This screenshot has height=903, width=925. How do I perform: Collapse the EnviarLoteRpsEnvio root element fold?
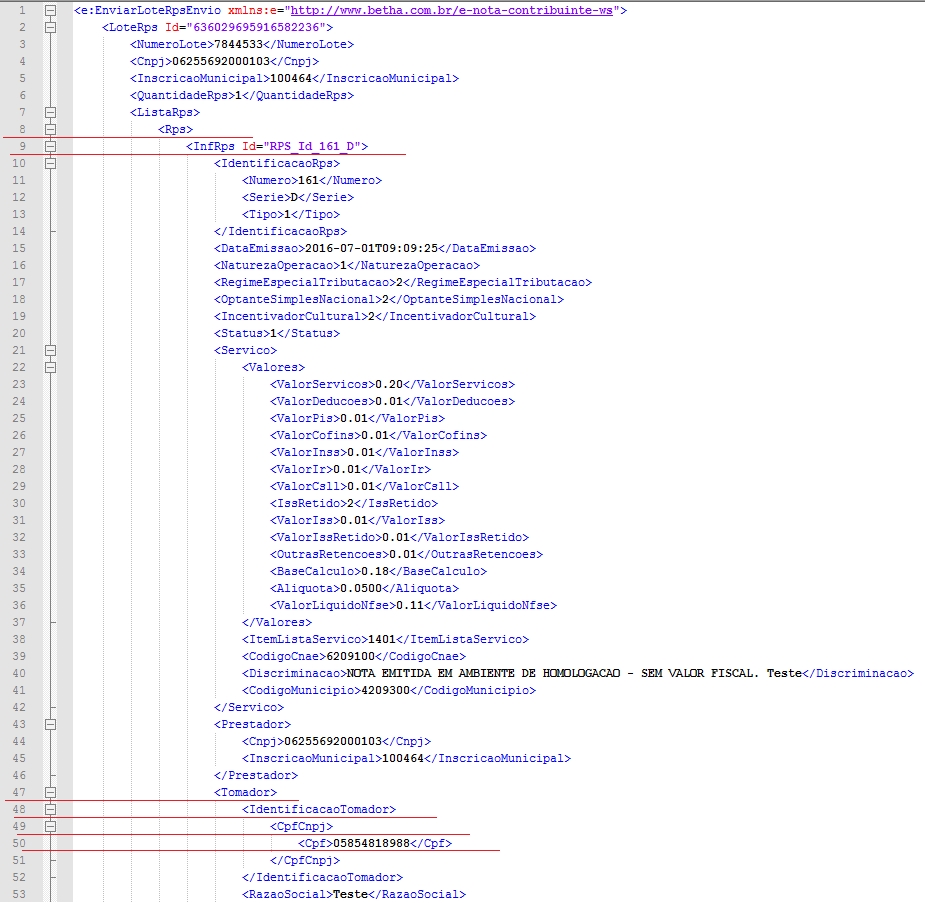[x=52, y=10]
